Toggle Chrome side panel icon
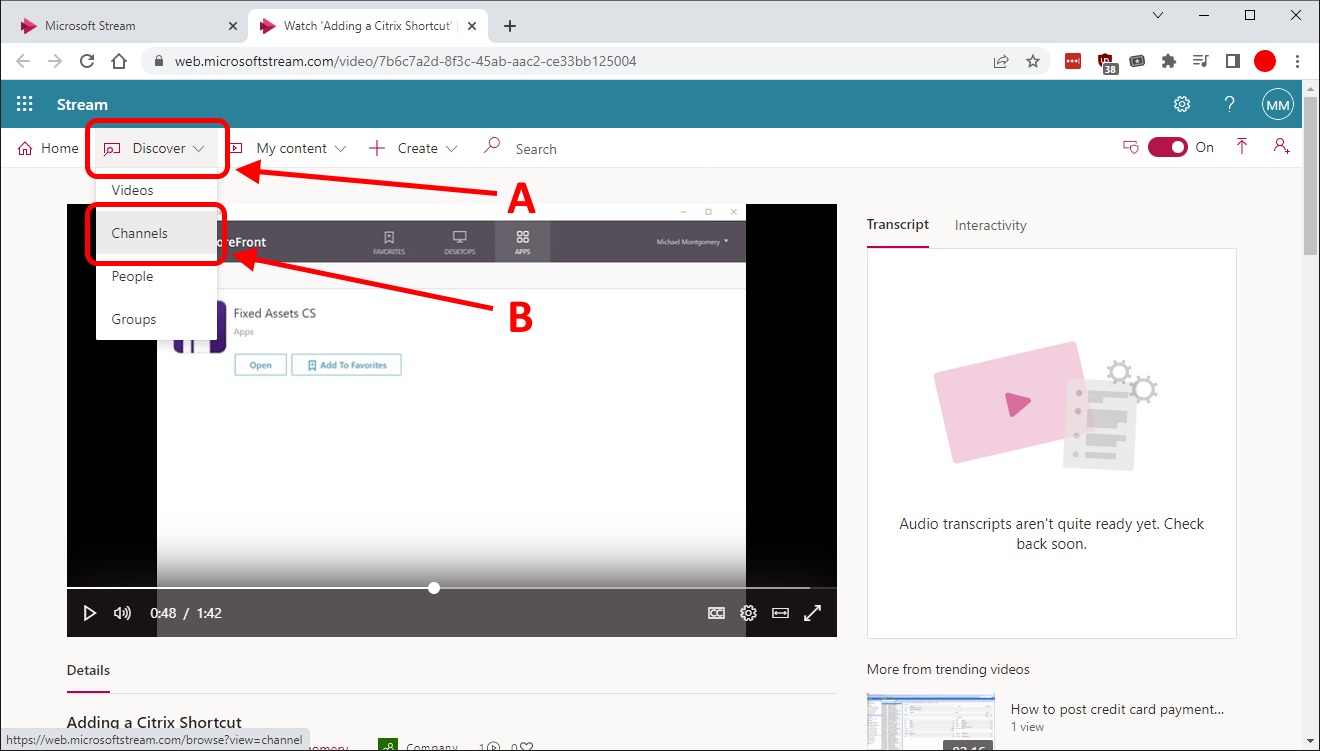 (x=1233, y=61)
